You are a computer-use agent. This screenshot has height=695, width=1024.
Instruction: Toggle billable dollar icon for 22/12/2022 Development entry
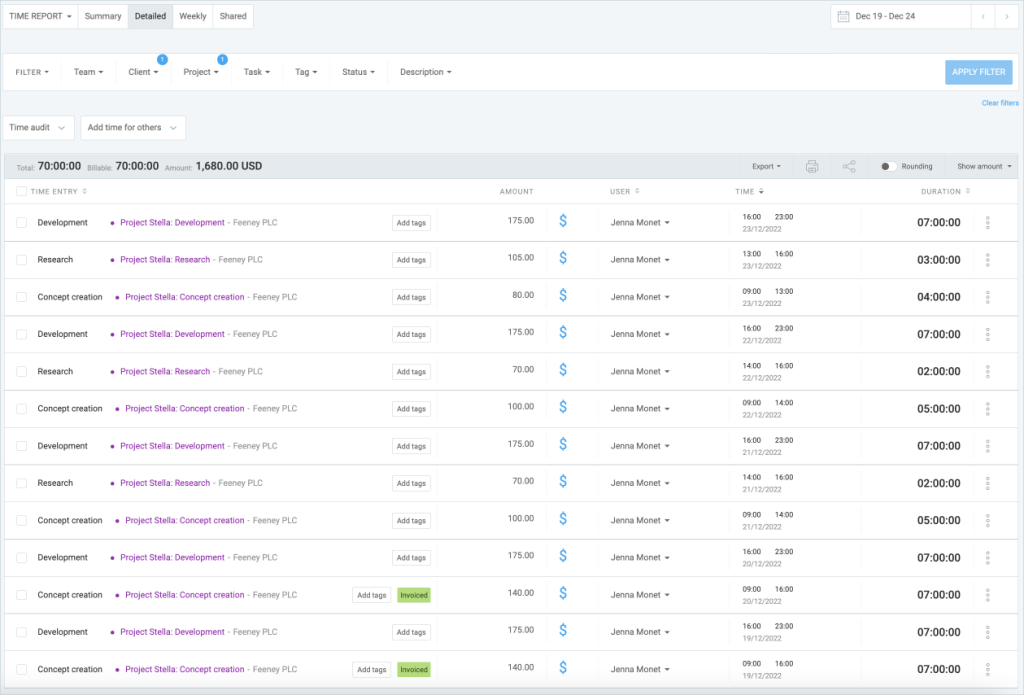pyautogui.click(x=563, y=333)
